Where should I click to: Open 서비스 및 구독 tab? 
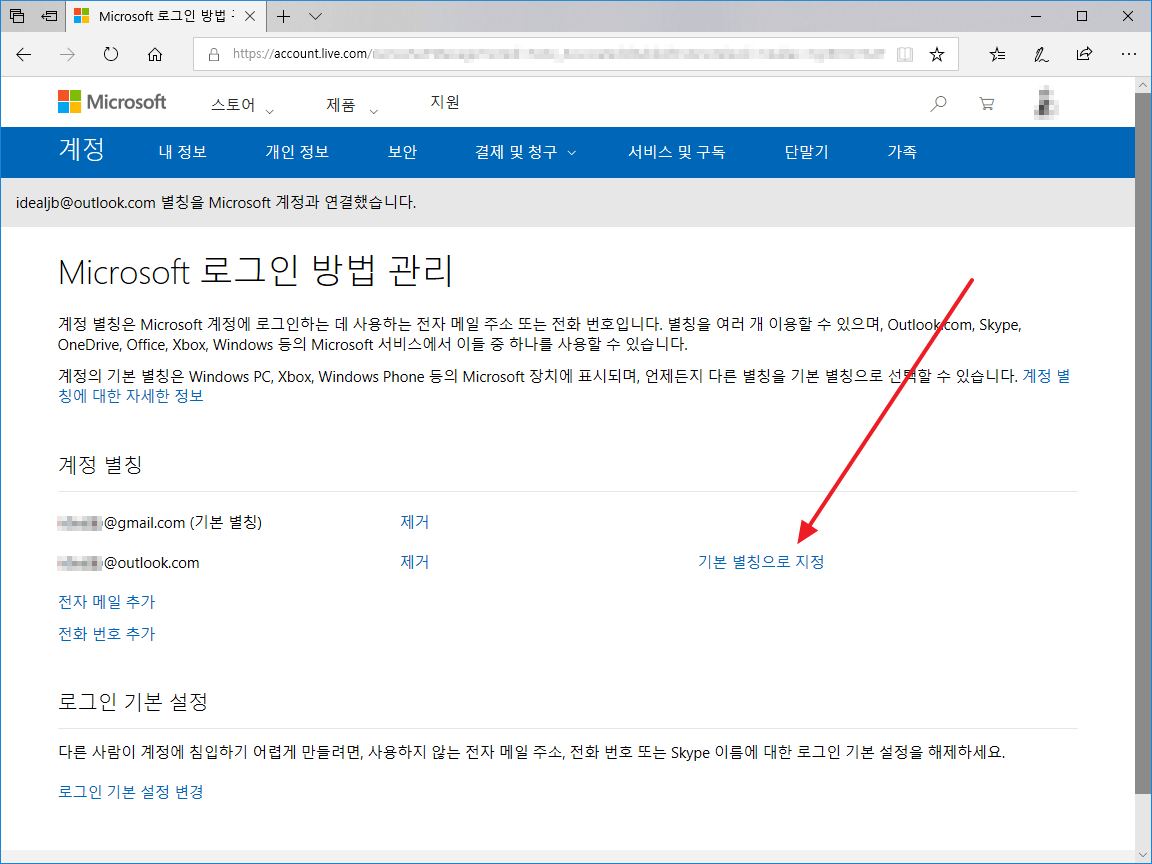click(676, 152)
